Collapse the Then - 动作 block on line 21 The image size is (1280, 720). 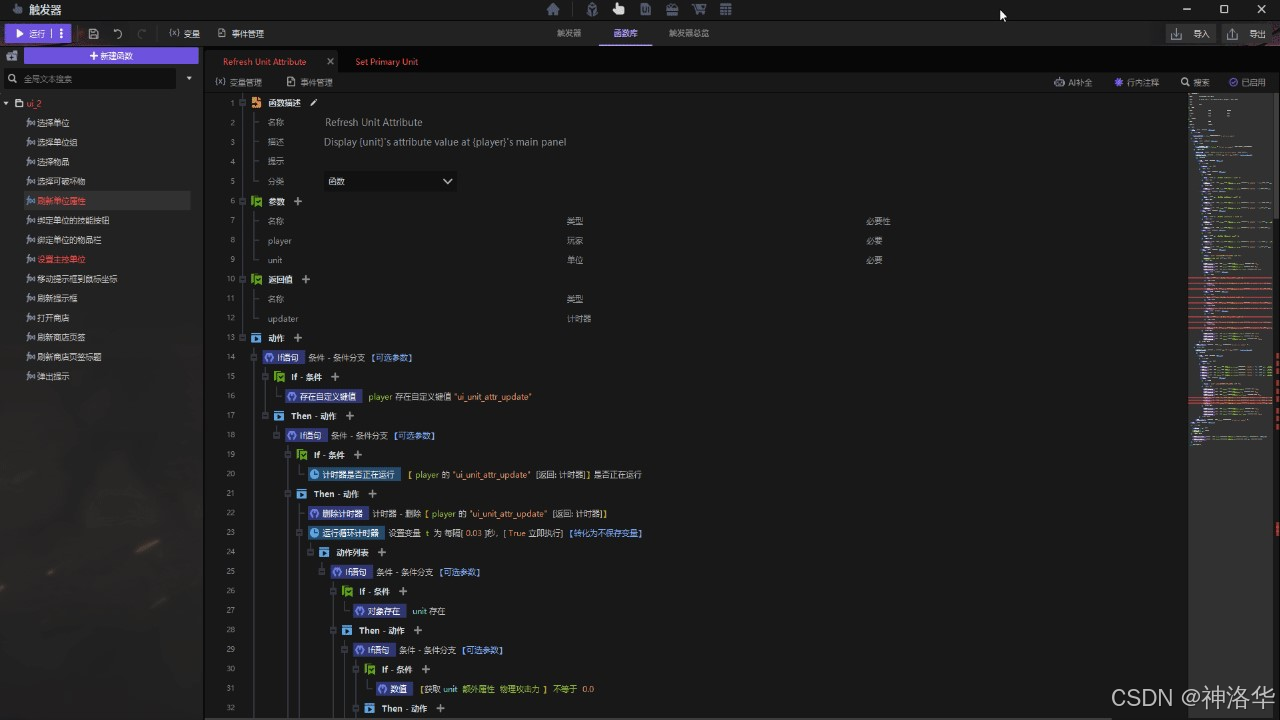(289, 494)
